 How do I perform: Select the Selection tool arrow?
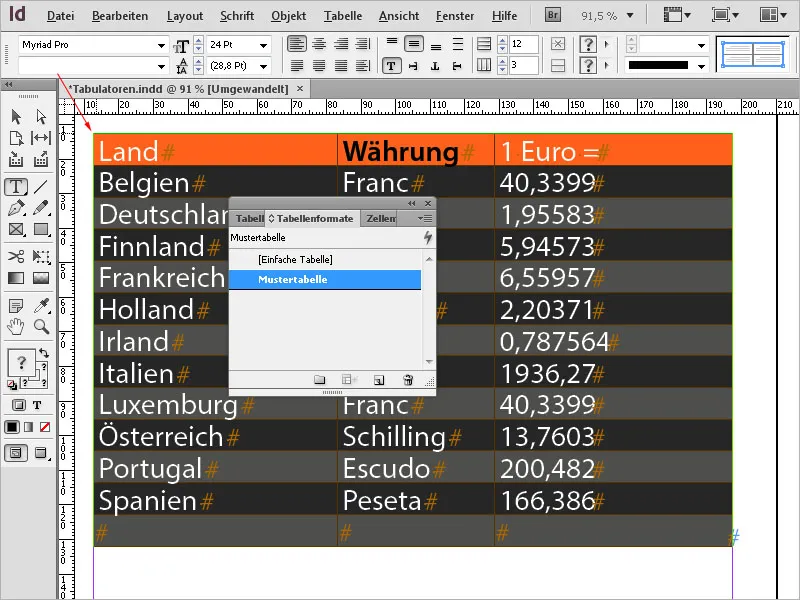(x=16, y=117)
